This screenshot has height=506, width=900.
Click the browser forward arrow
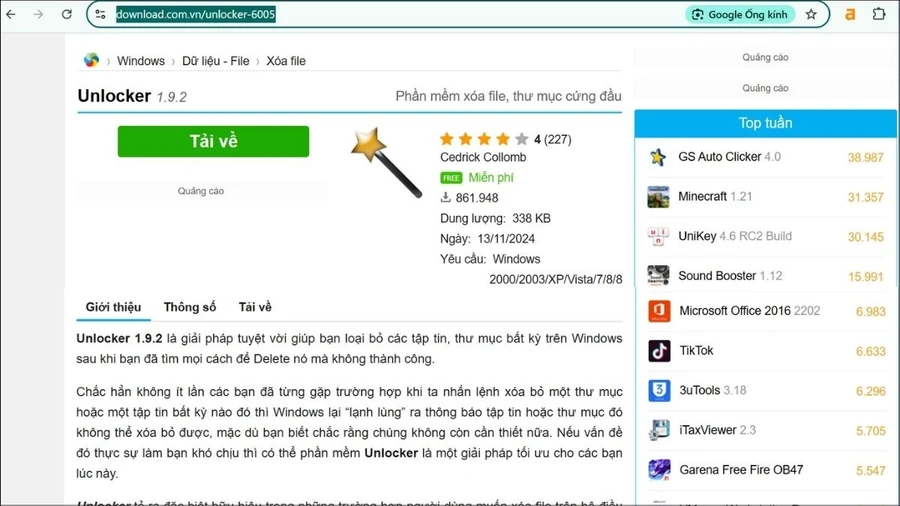click(38, 14)
